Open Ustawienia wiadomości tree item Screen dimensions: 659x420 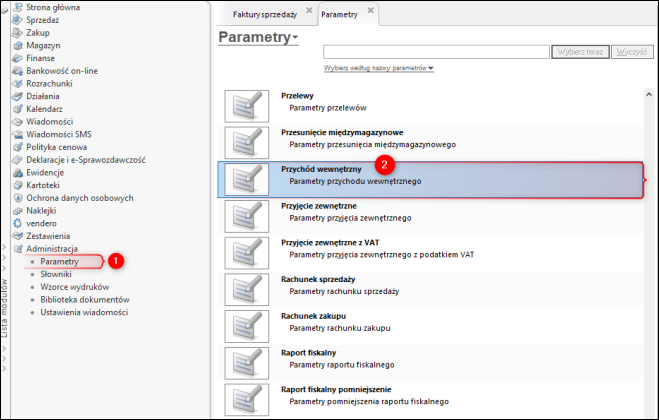click(84, 312)
